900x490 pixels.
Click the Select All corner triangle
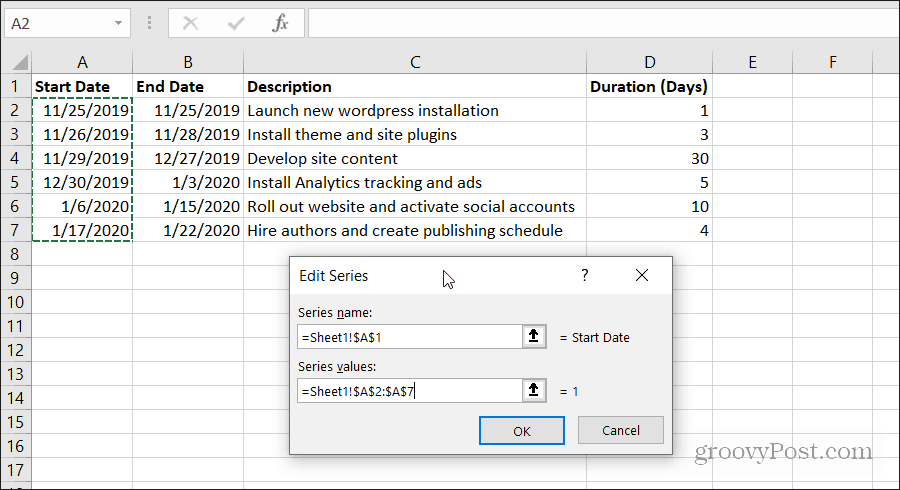19,62
